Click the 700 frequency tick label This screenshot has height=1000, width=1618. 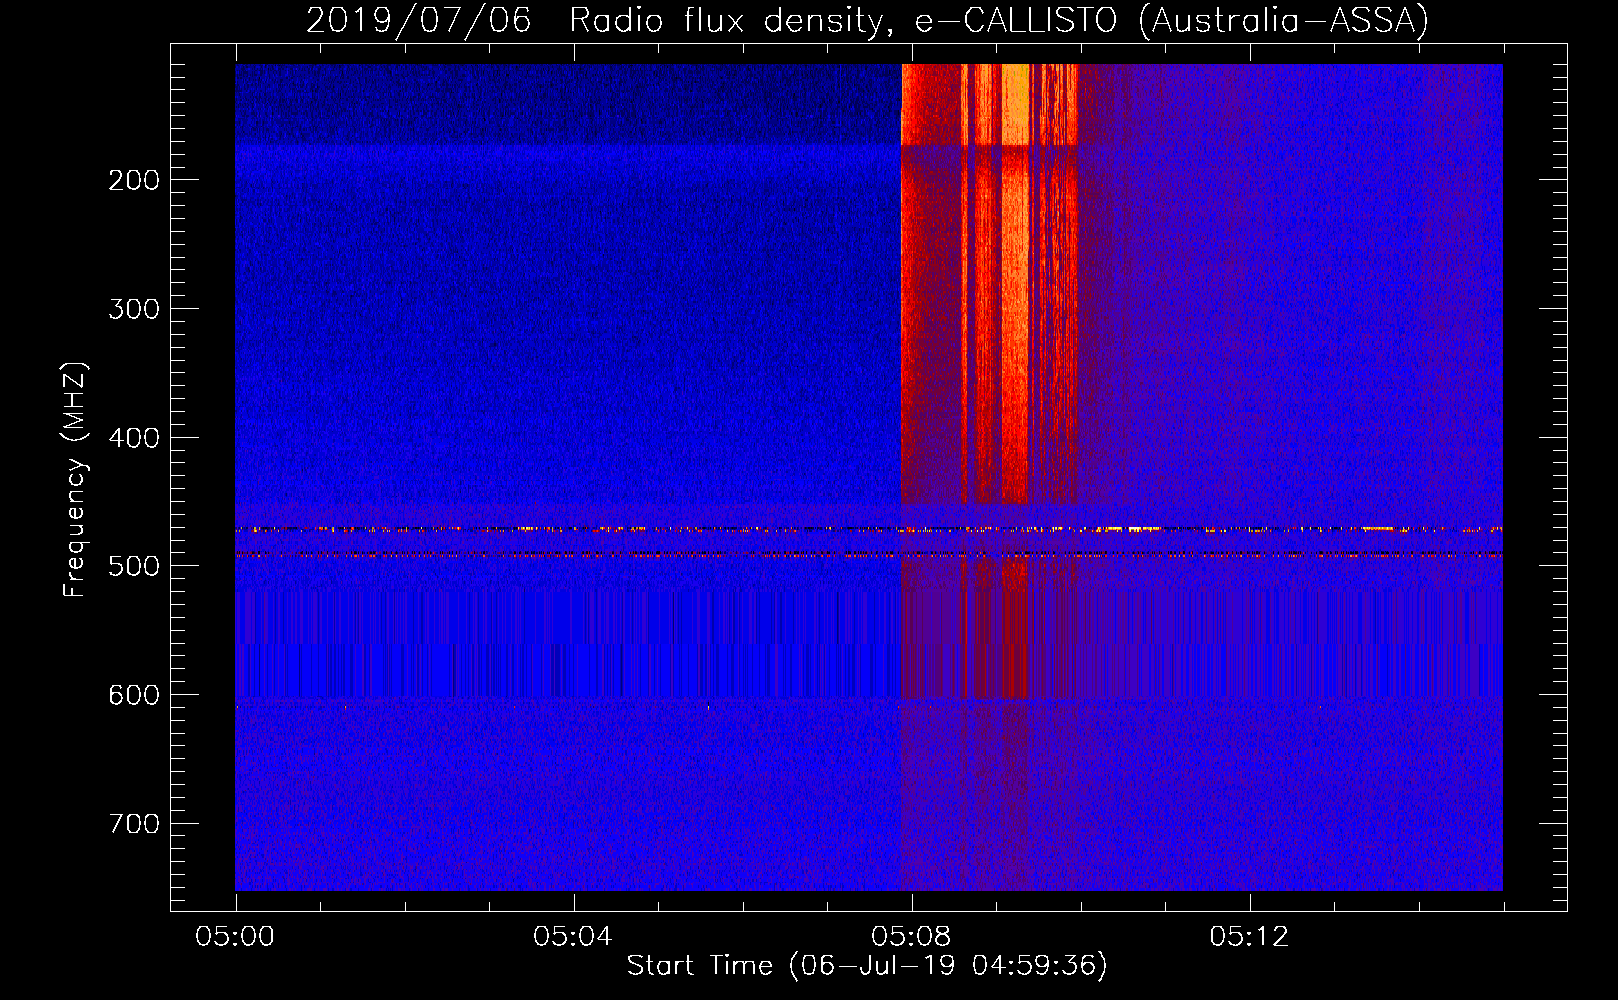pos(134,824)
